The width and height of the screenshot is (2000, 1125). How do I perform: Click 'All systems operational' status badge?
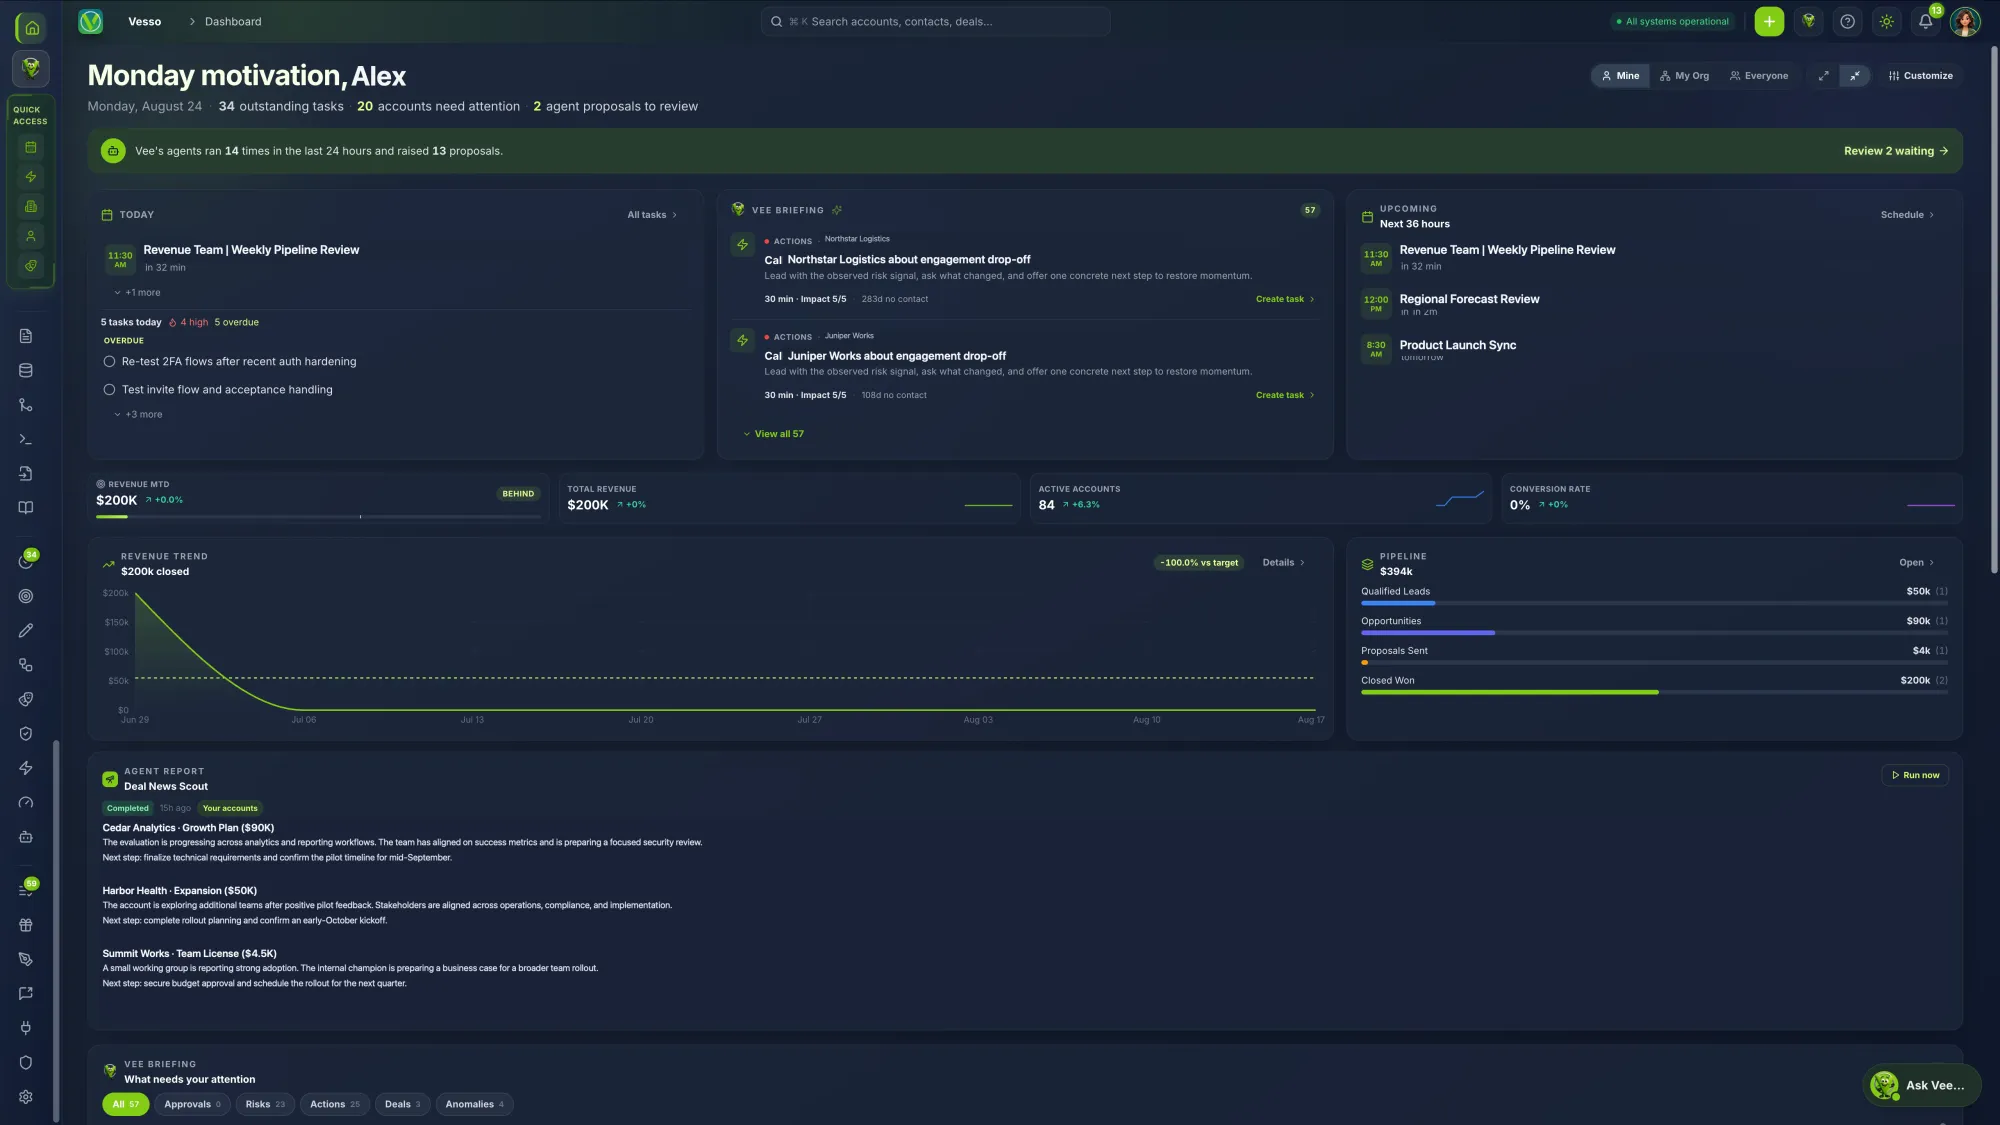(1672, 21)
